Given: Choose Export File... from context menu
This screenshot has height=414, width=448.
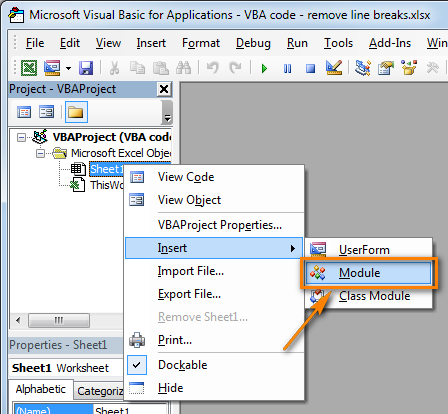Looking at the screenshot, I should (214, 294).
